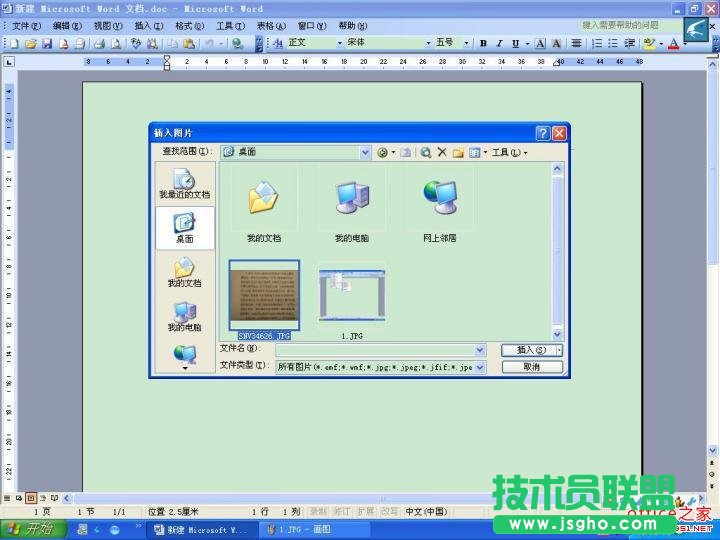Screen dimensions: 720x540
Task: Click the Bulleted list icon
Action: point(613,44)
